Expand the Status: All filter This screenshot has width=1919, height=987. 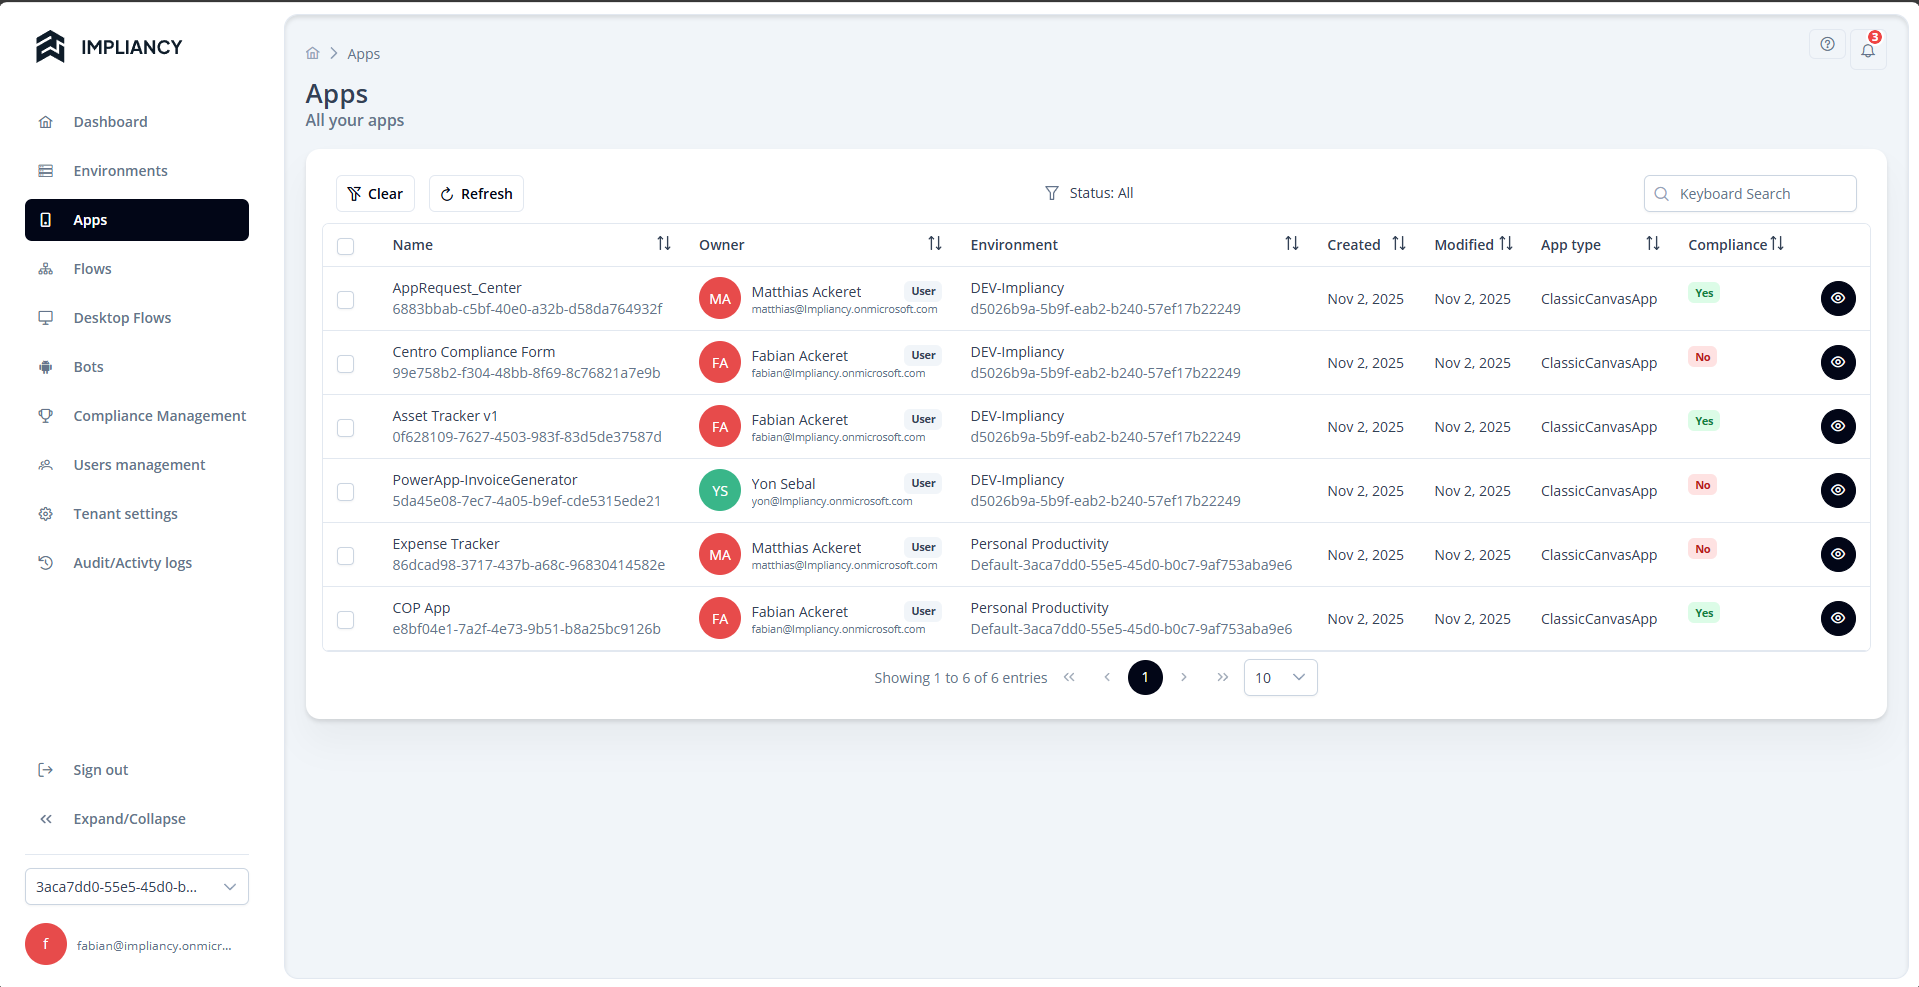tap(1089, 192)
